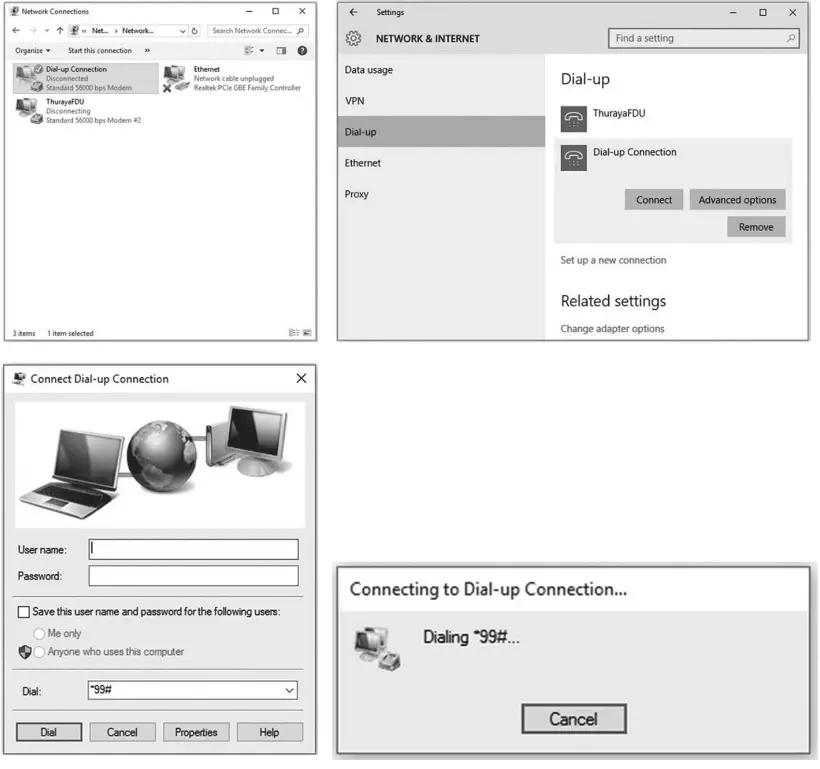Click the Remove button

pyautogui.click(x=756, y=227)
